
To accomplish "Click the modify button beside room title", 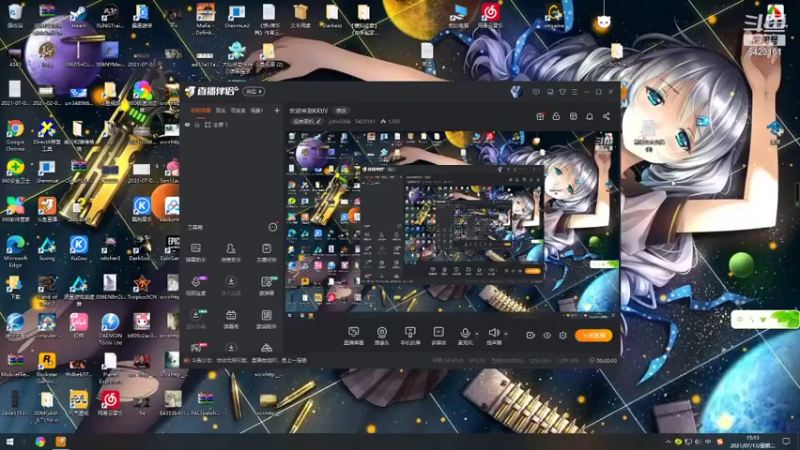I will point(341,111).
